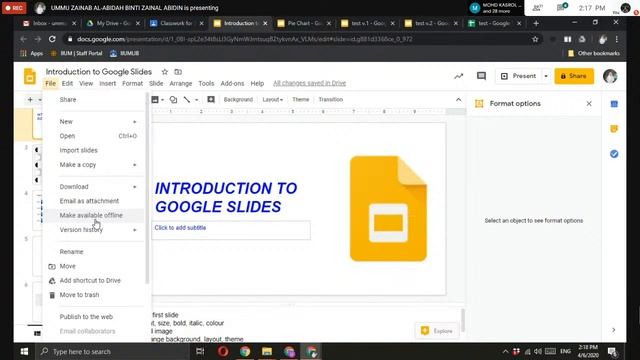Click the Opera icon in the taskbar
640x360 pixels.
coord(223,351)
